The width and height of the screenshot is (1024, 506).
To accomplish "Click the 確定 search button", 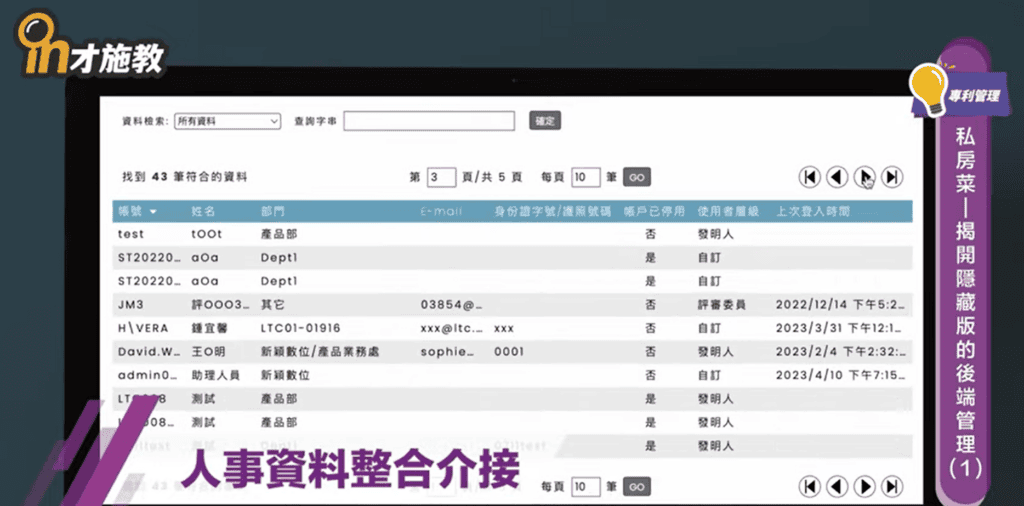I will click(545, 121).
